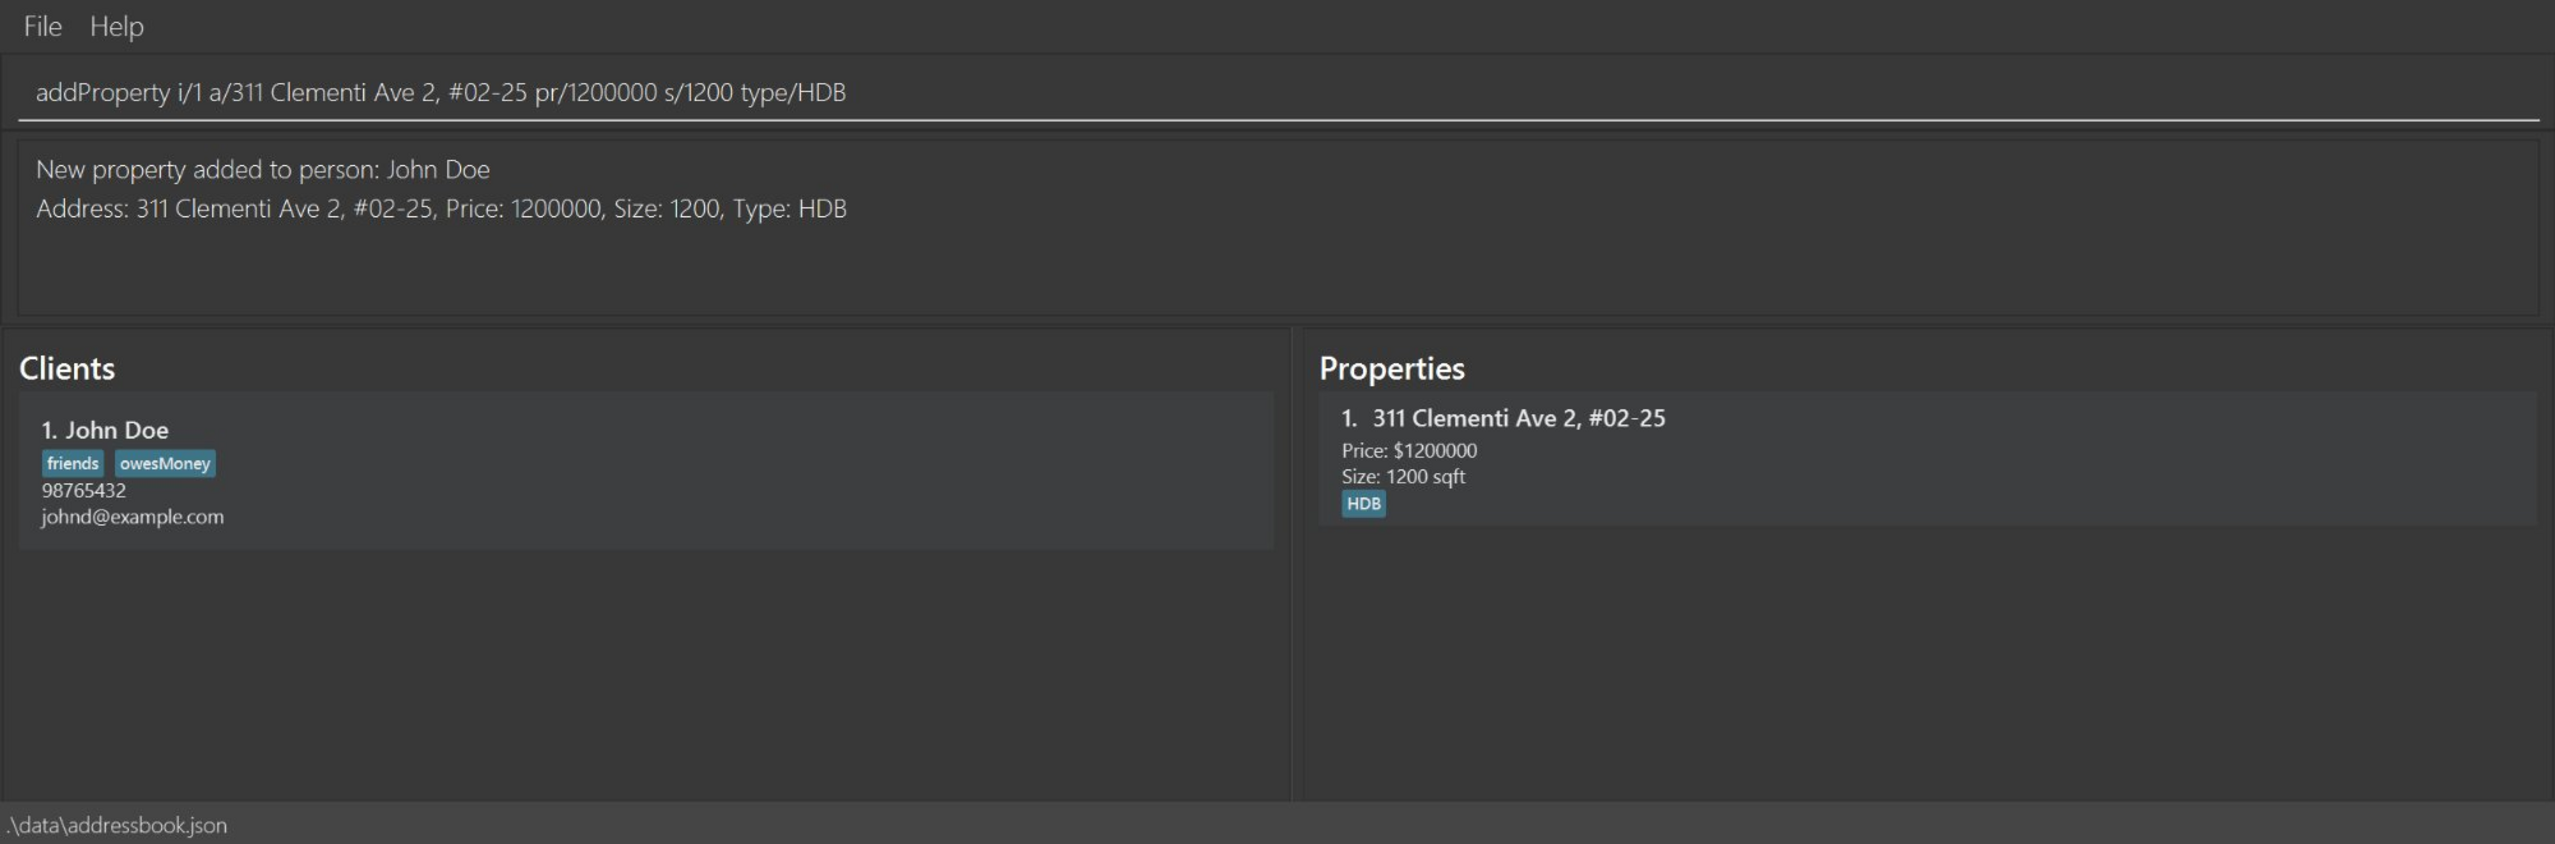Click the johnd@example.com email address
Viewport: 2555px width, 844px height.
132,517
